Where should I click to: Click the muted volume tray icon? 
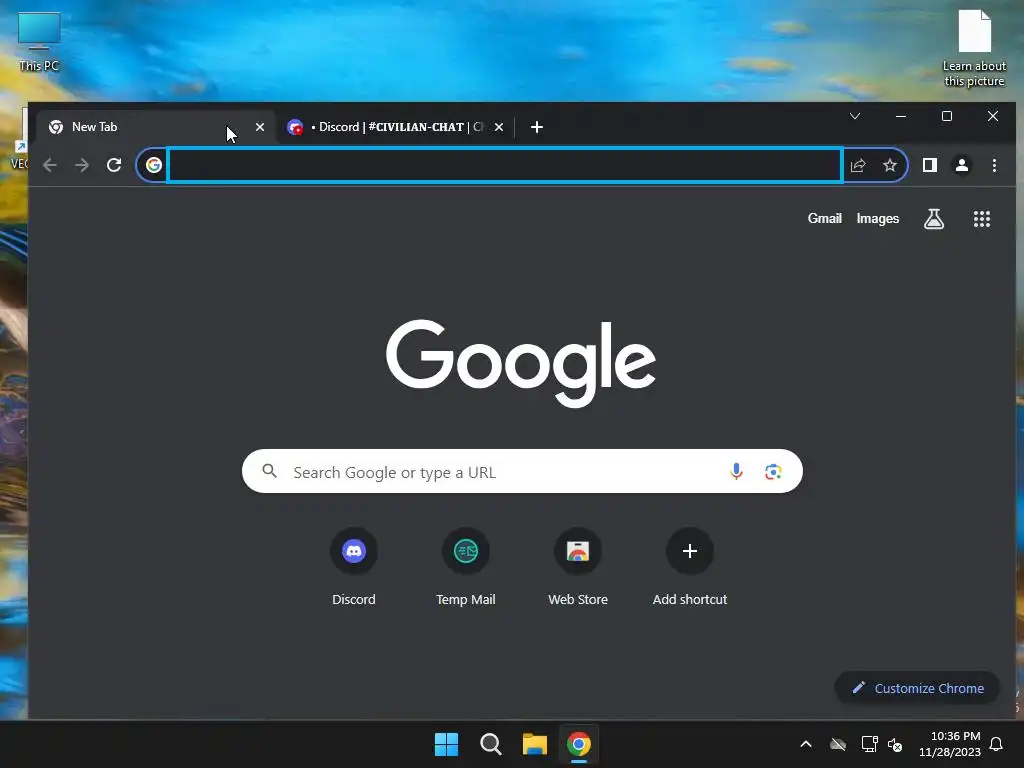[895, 744]
